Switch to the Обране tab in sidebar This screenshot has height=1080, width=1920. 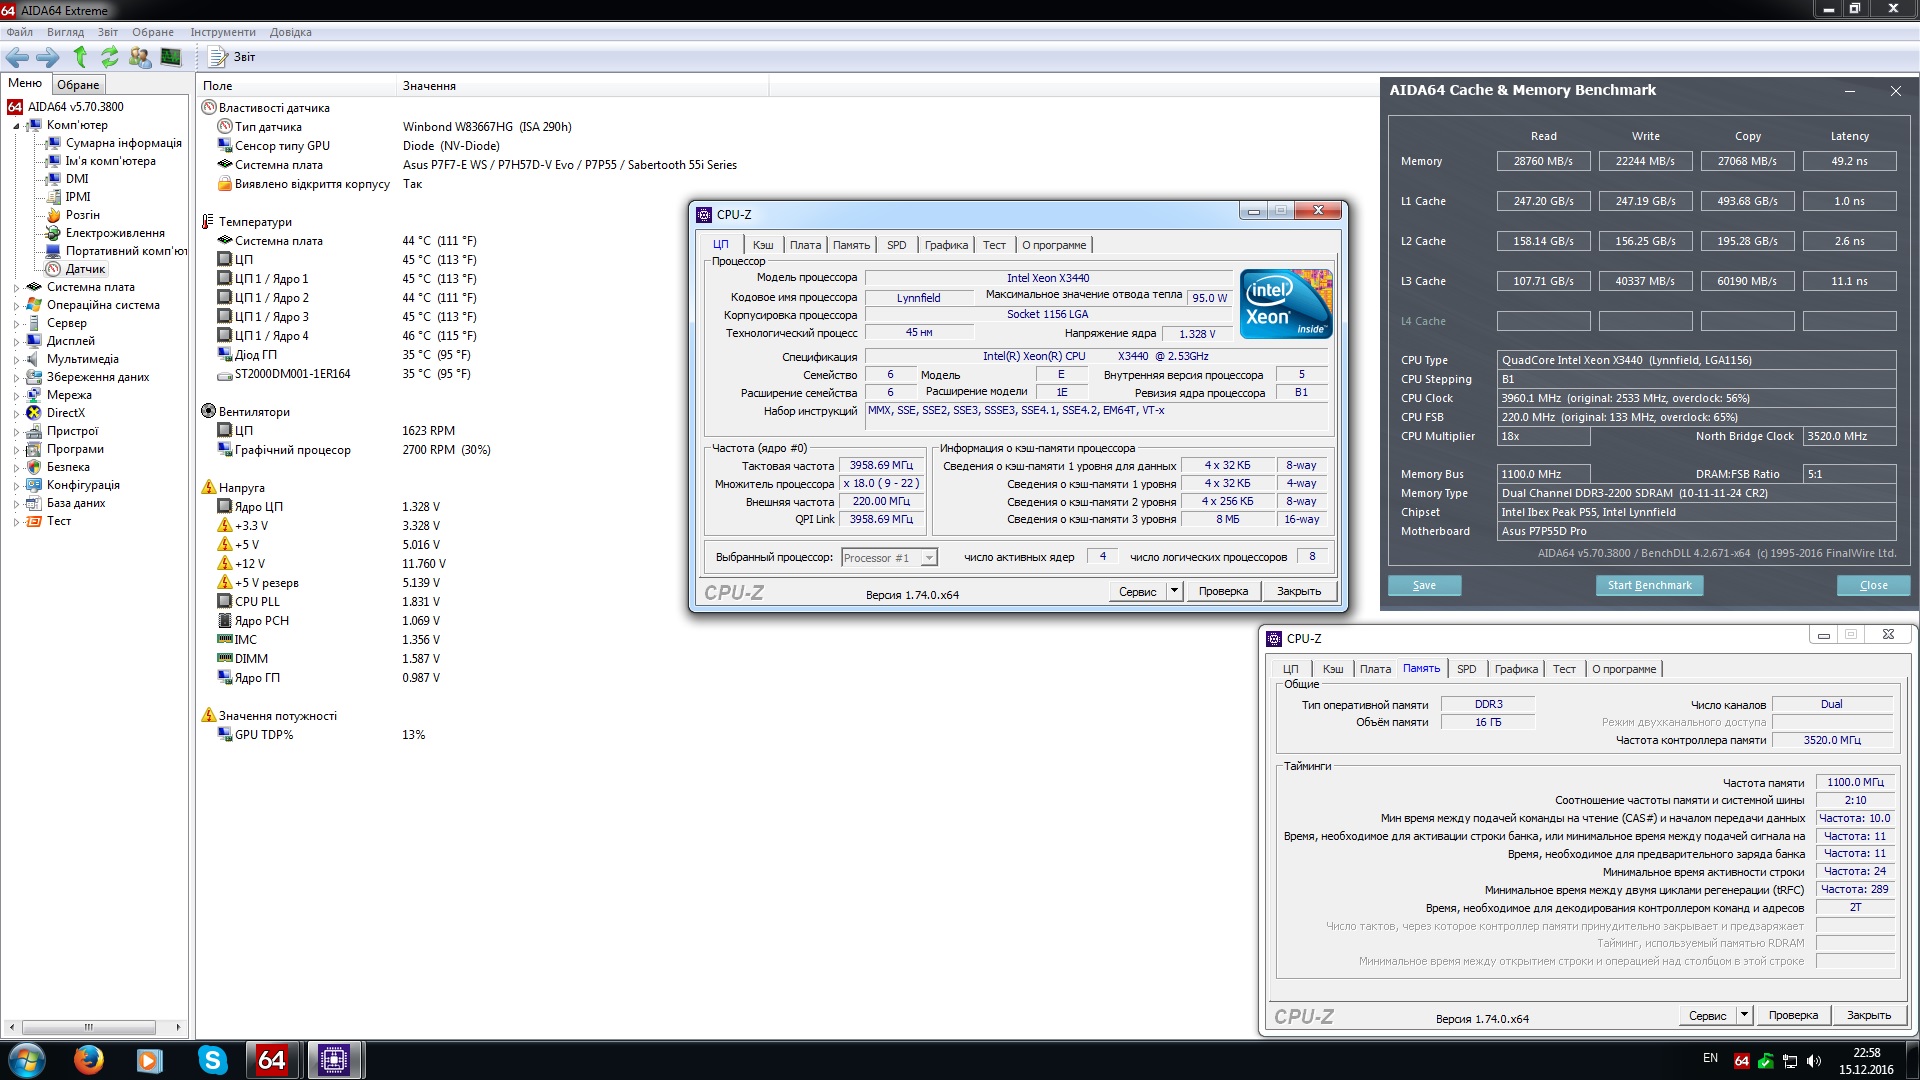coord(78,85)
